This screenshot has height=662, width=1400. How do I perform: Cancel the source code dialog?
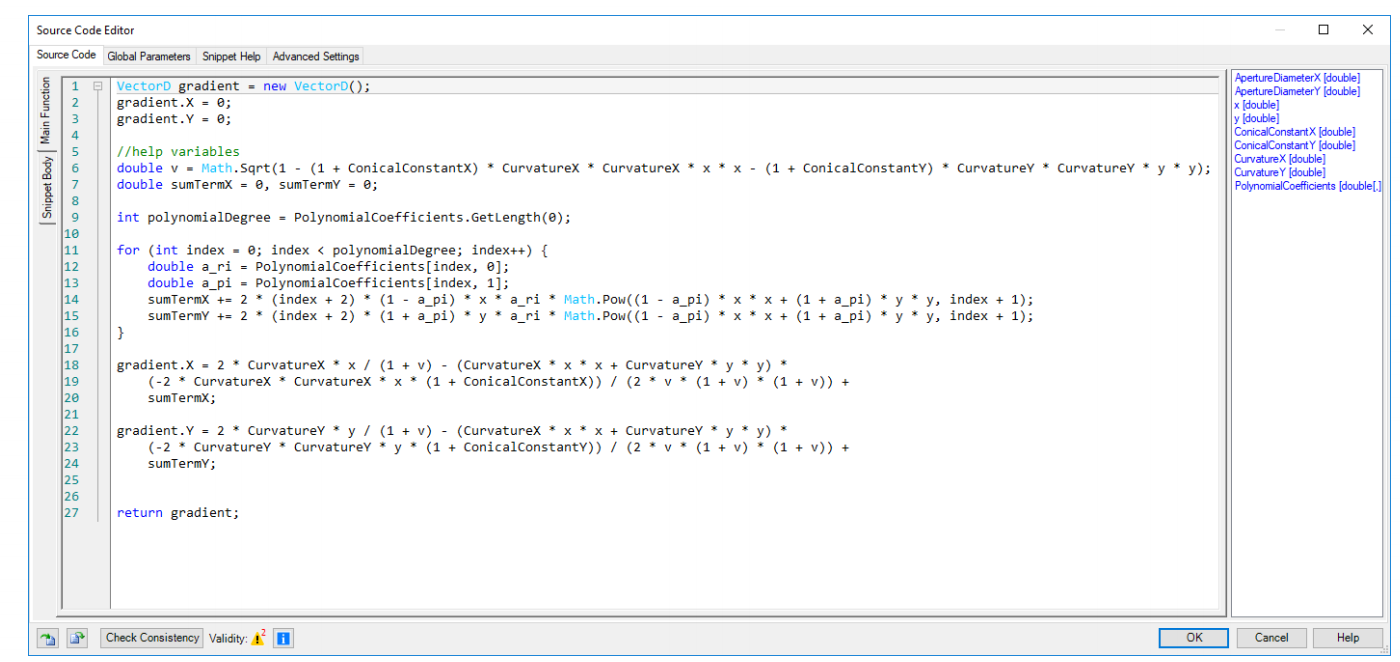1270,638
